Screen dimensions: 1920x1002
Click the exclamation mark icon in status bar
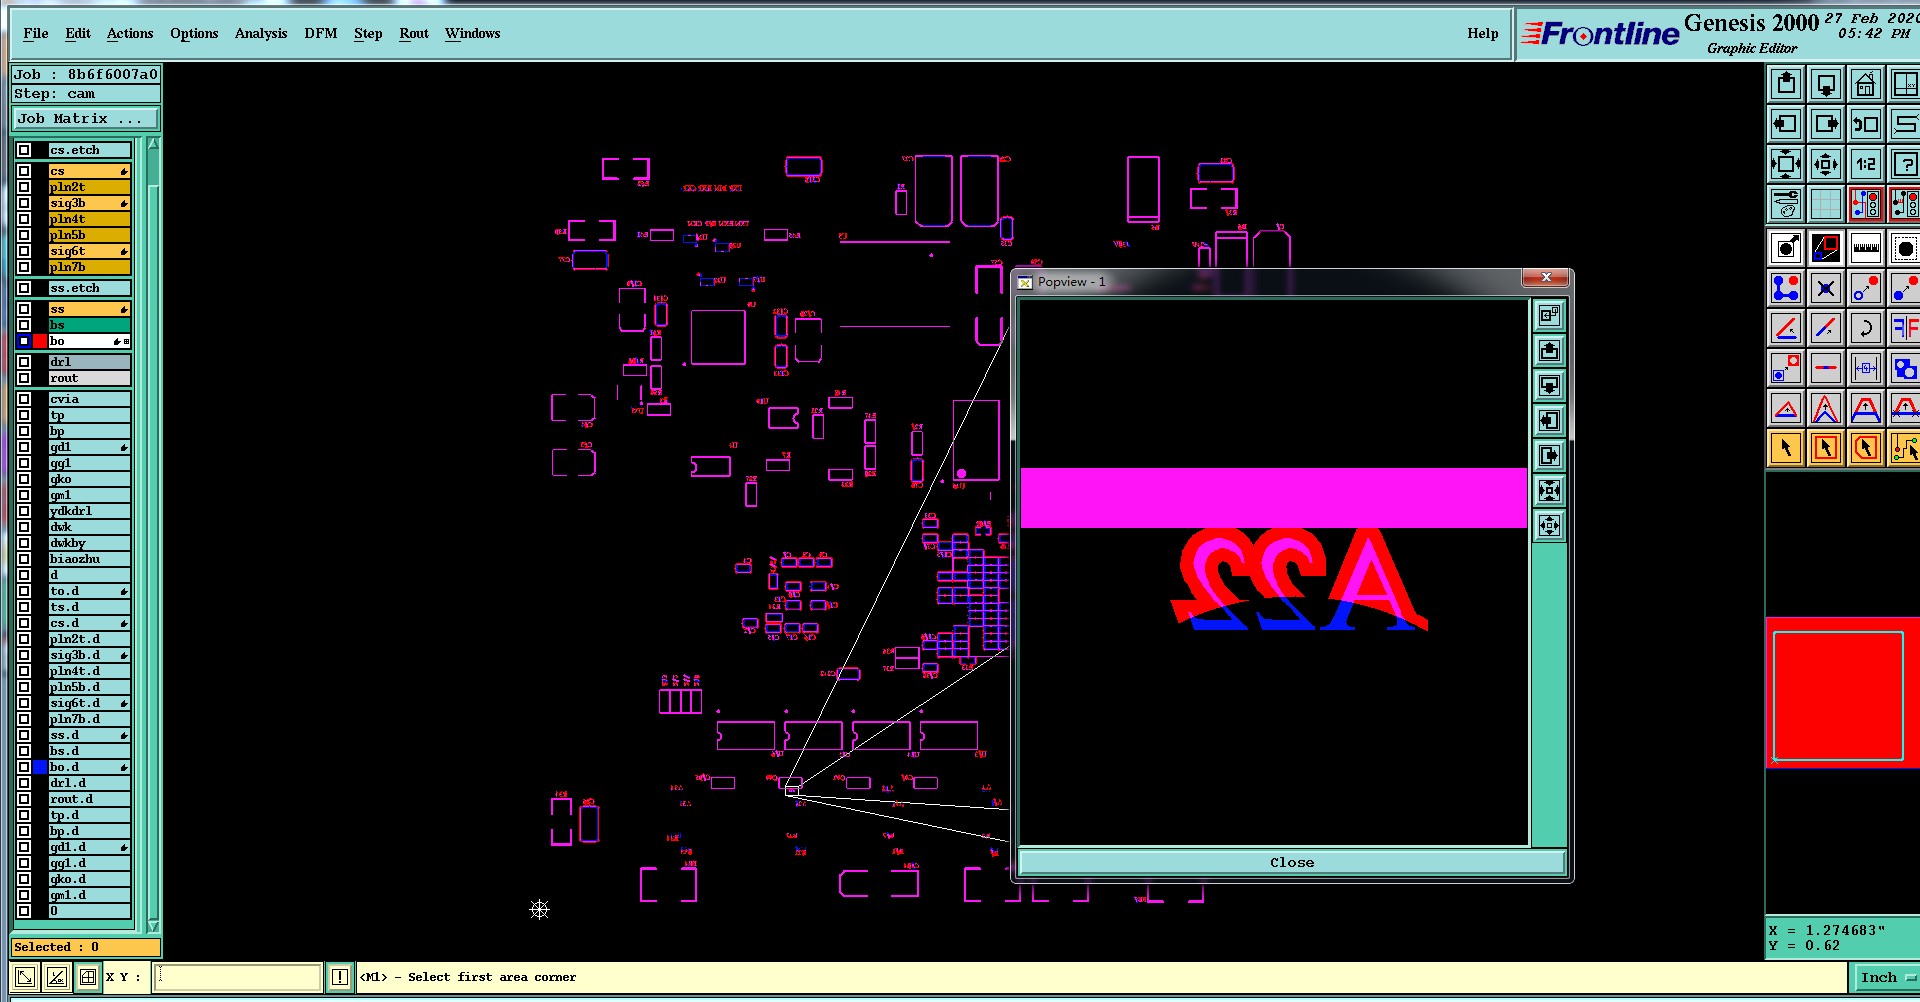point(340,977)
